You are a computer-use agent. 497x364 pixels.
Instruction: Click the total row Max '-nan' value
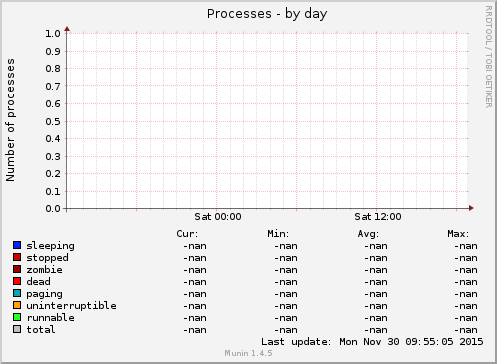(466, 330)
